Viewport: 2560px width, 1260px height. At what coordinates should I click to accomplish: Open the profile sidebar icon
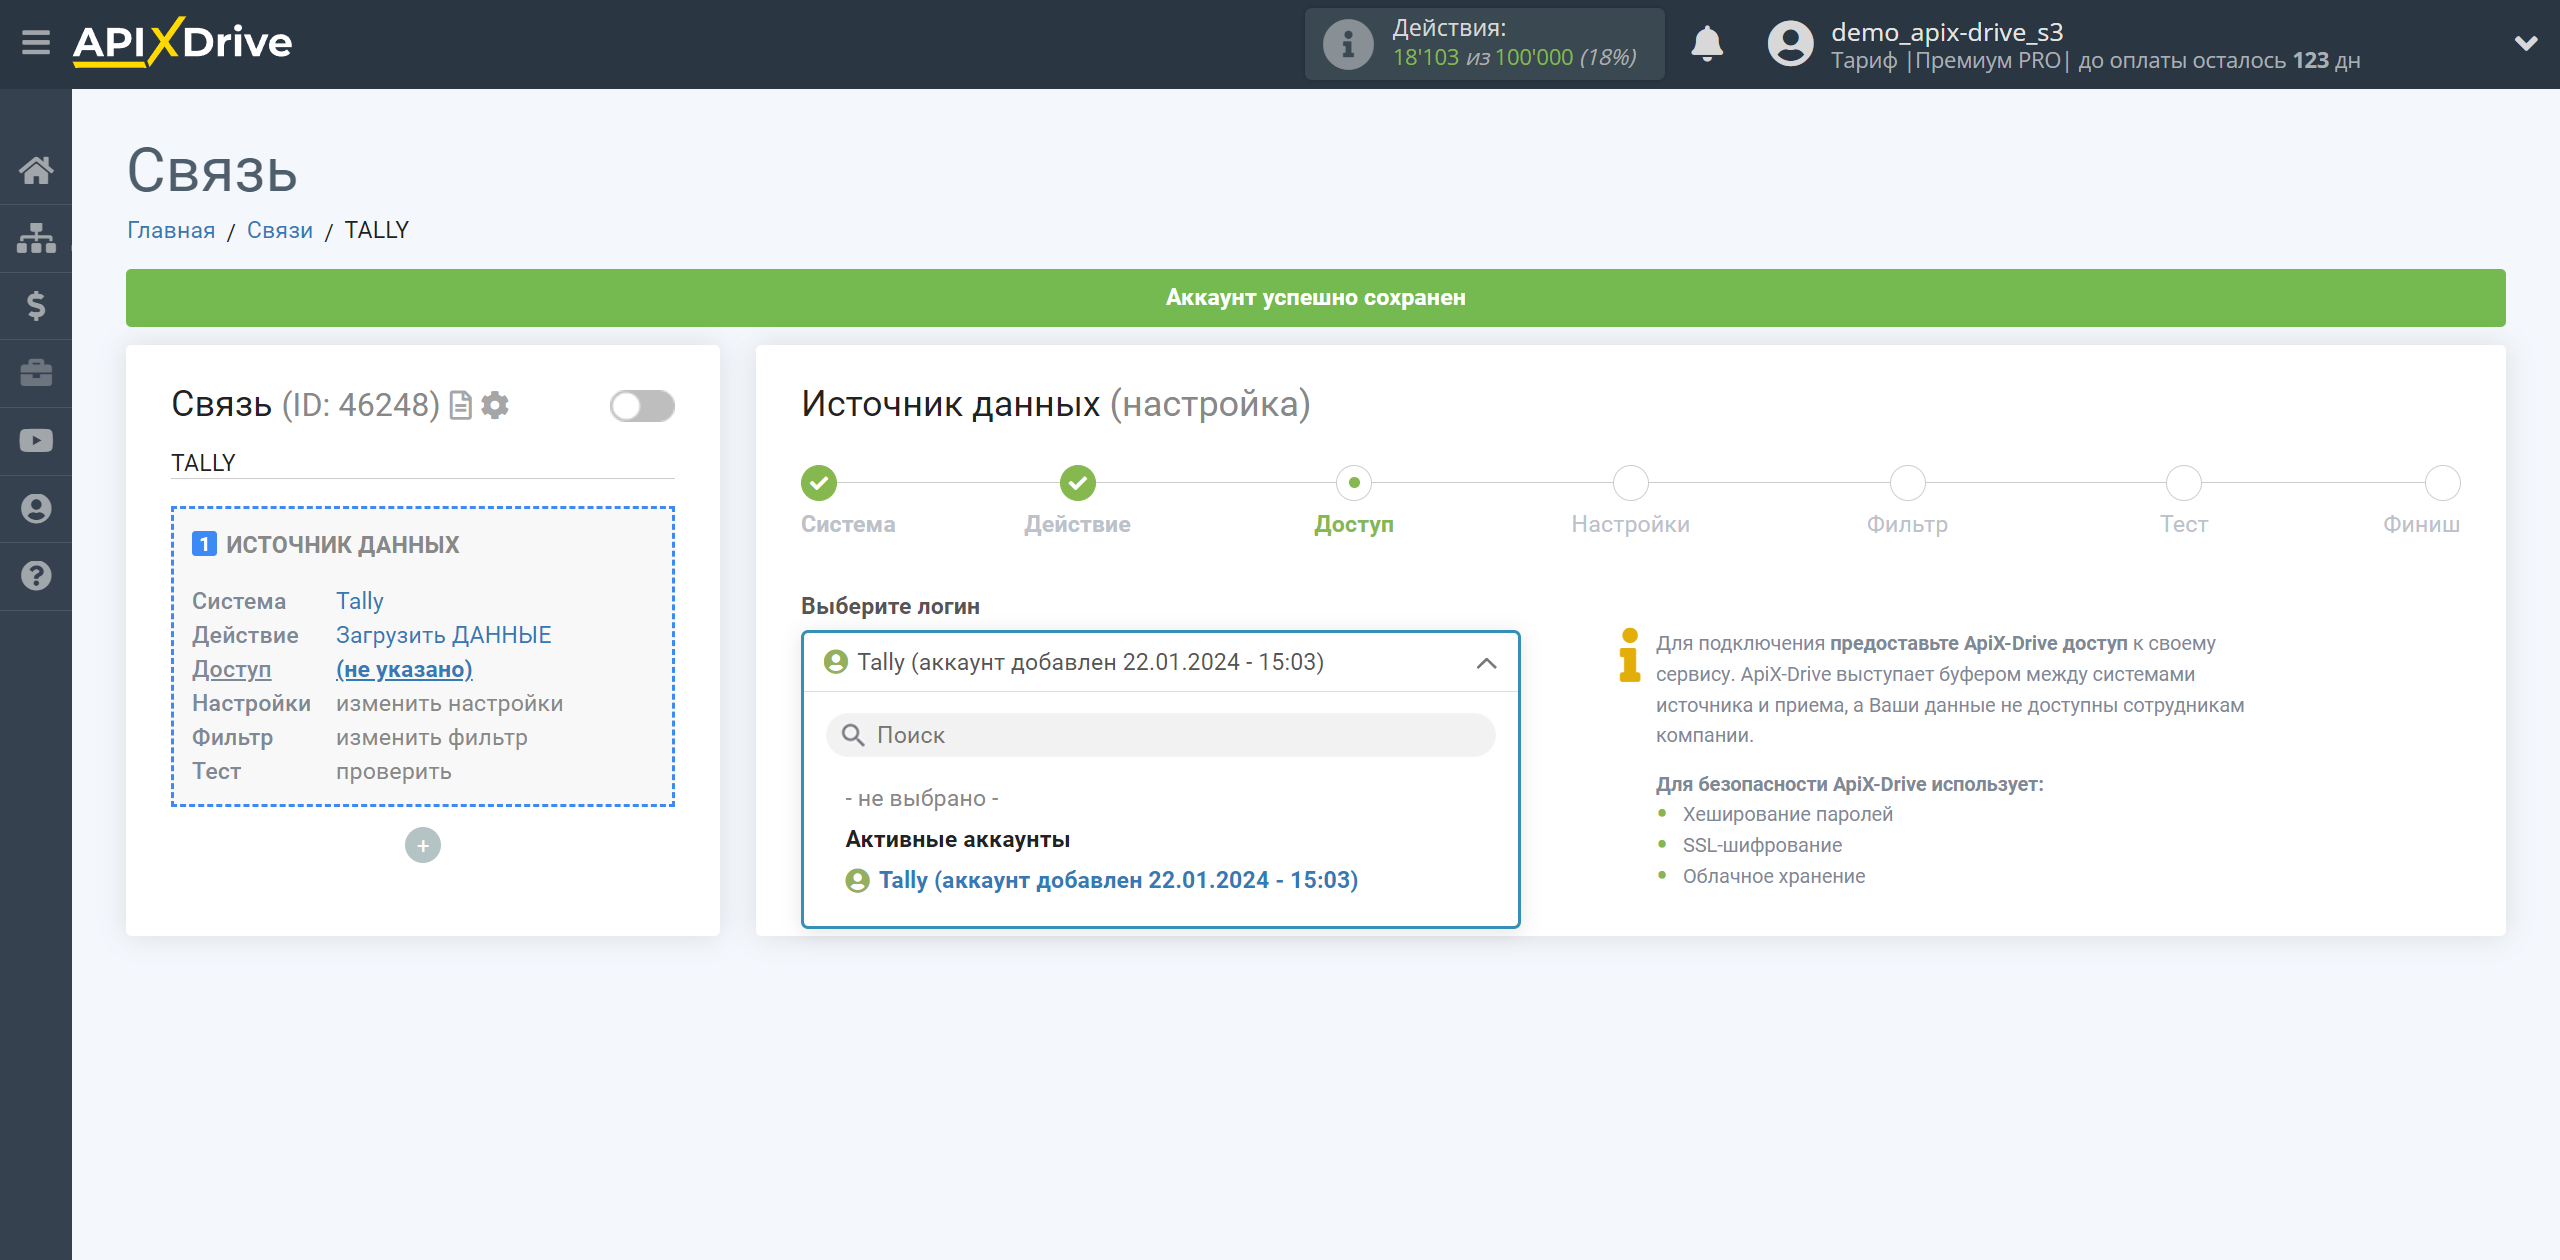point(36,508)
